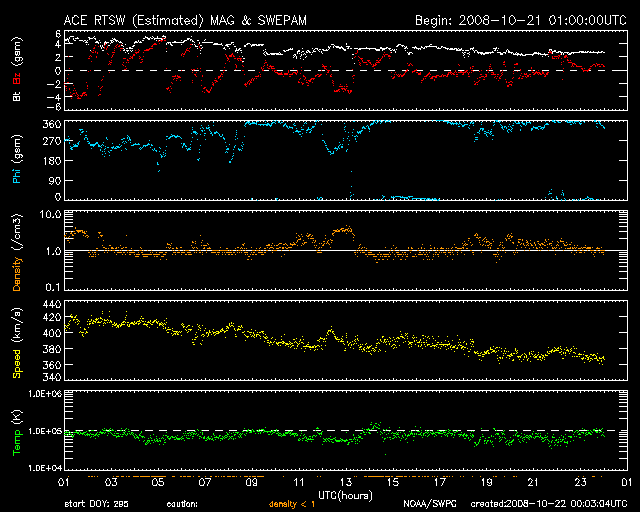This screenshot has width=640, height=512.
Task: Click the NOAA/SWPC credit text
Action: coord(428,504)
